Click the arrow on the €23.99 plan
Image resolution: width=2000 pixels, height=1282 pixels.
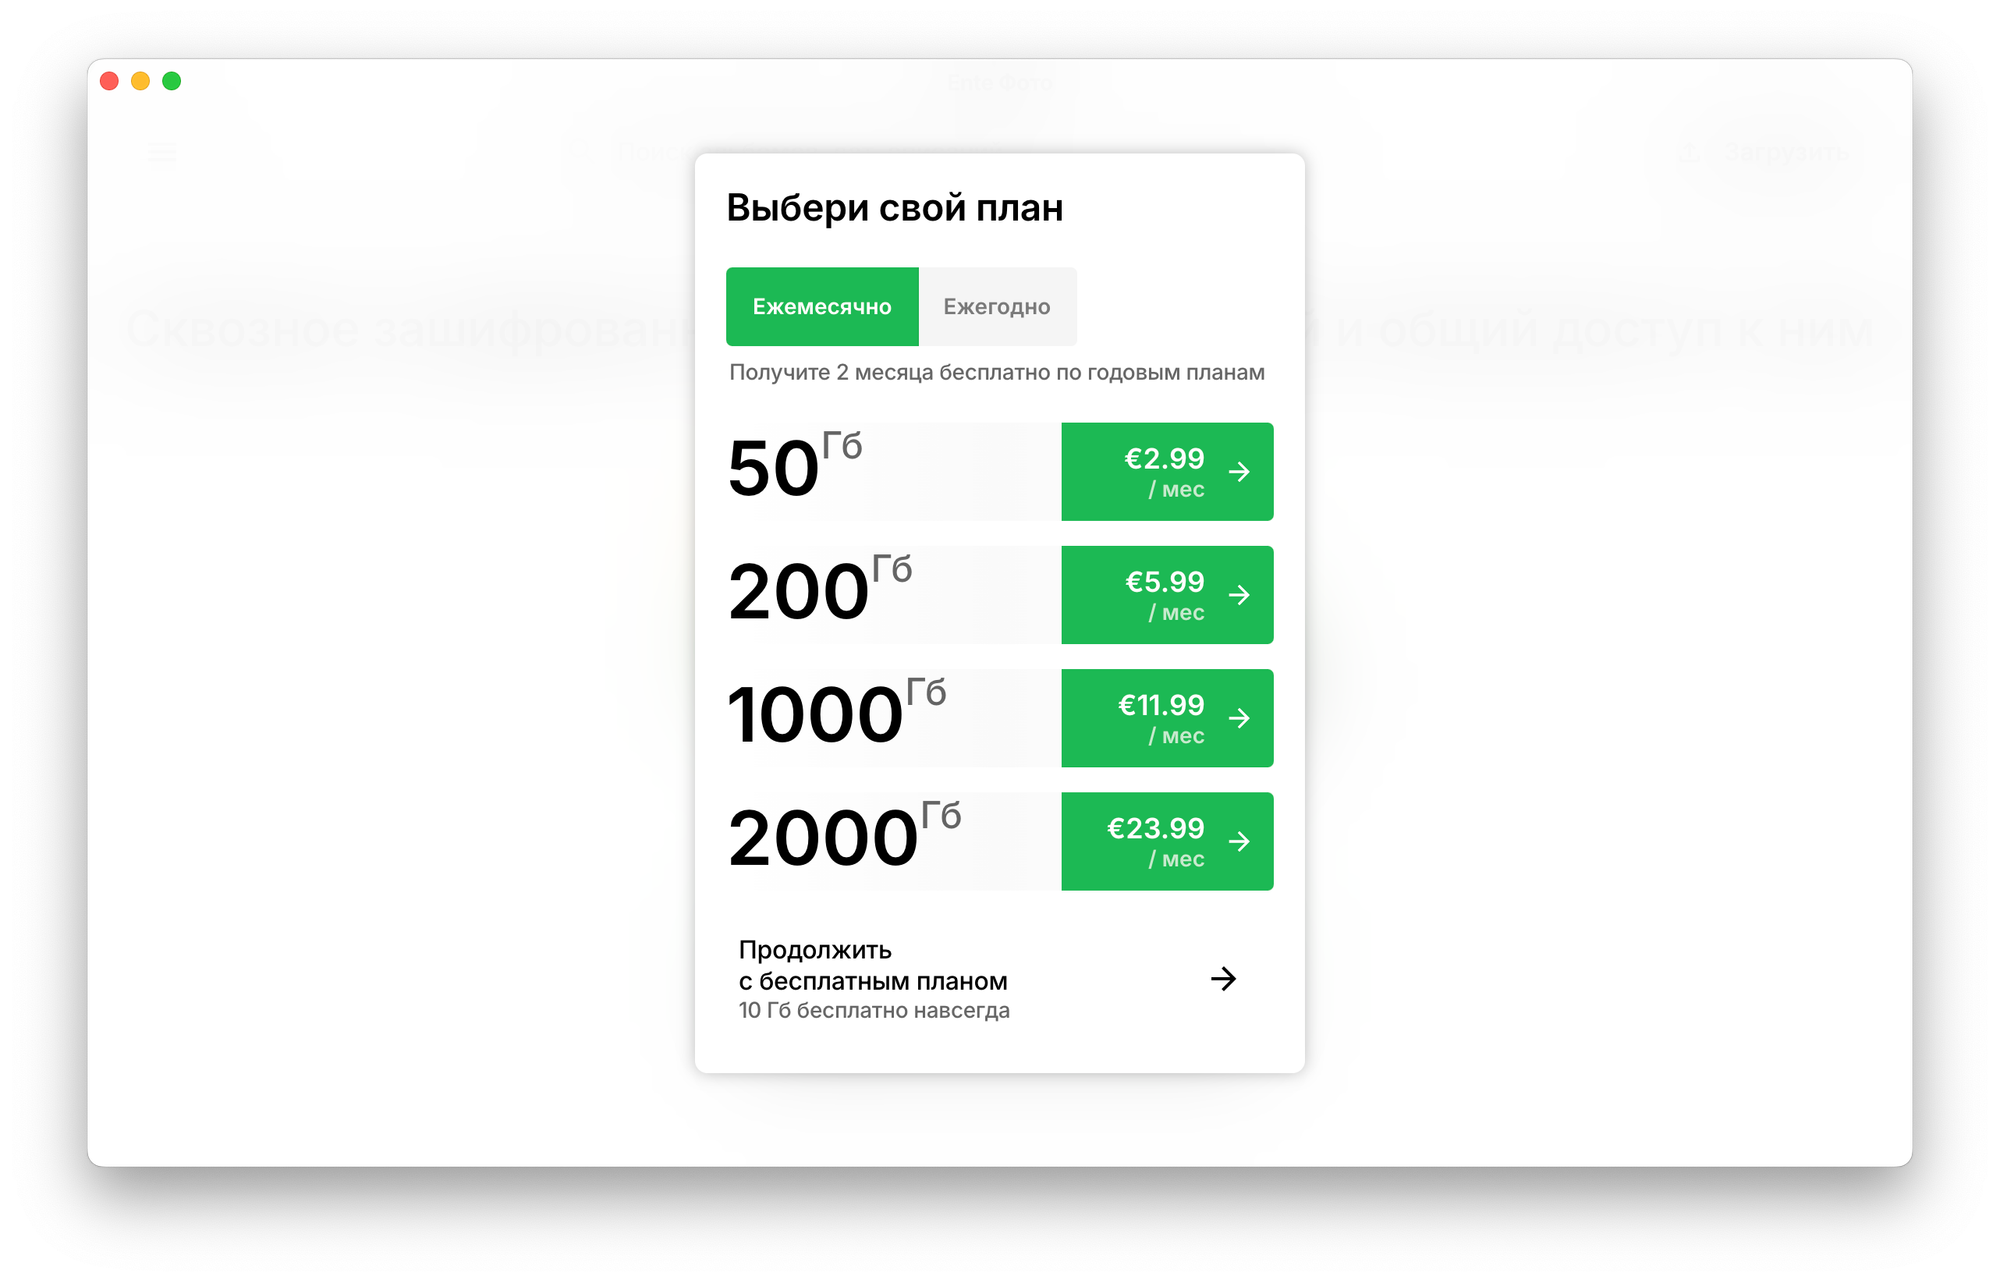(x=1239, y=841)
